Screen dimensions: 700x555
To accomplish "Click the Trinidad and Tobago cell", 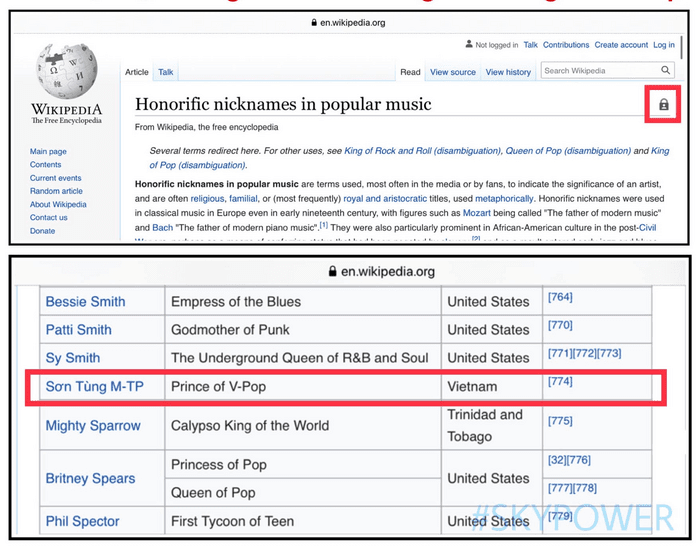I will (x=492, y=426).
